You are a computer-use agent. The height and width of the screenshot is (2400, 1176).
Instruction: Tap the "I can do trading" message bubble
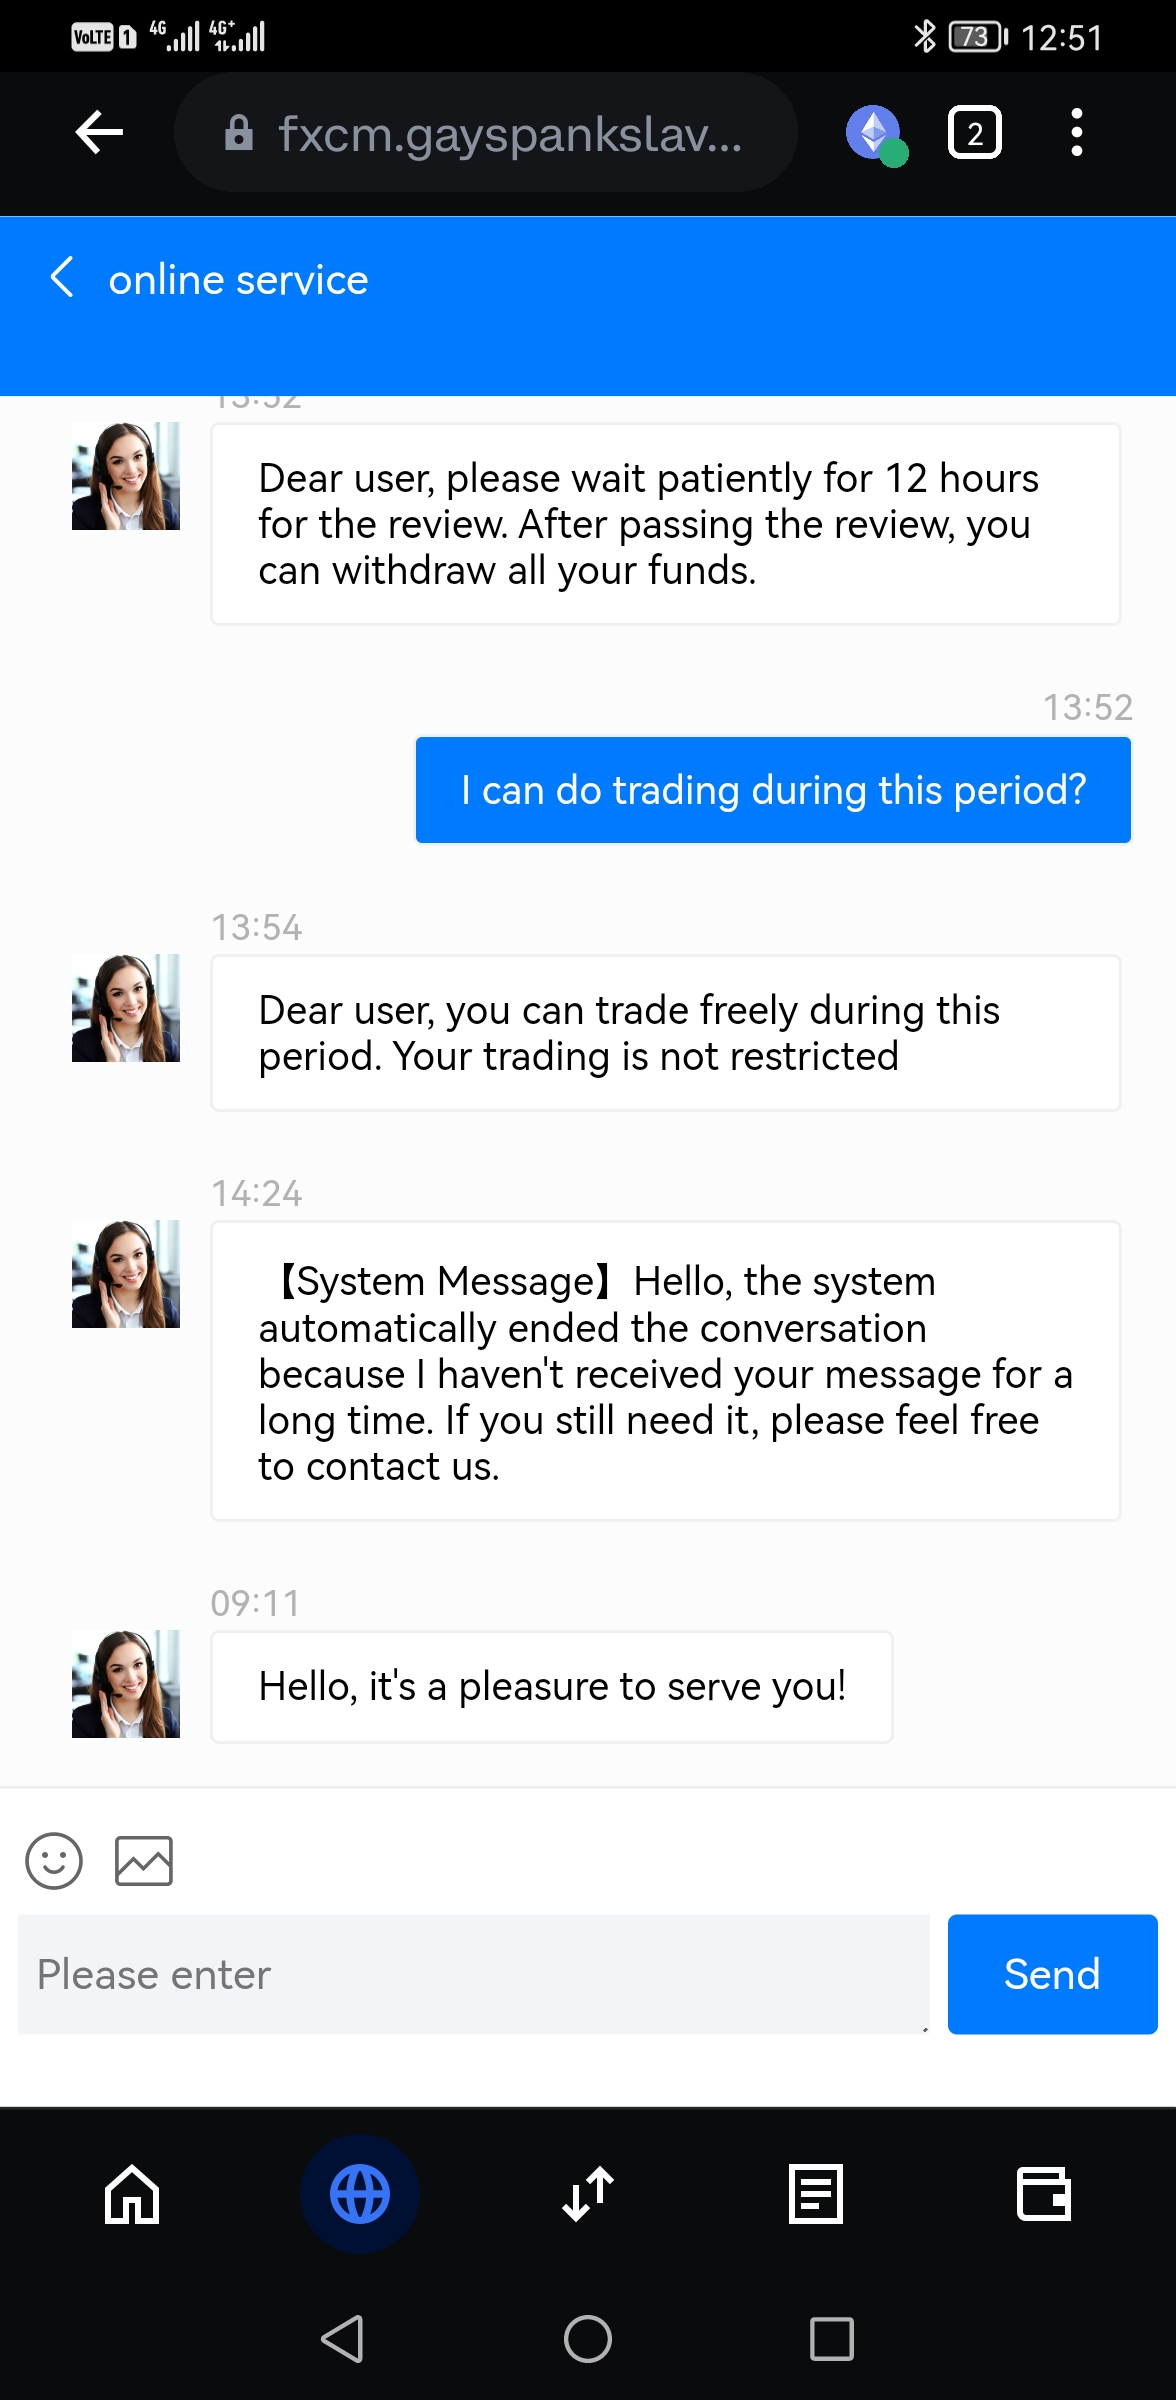(773, 790)
